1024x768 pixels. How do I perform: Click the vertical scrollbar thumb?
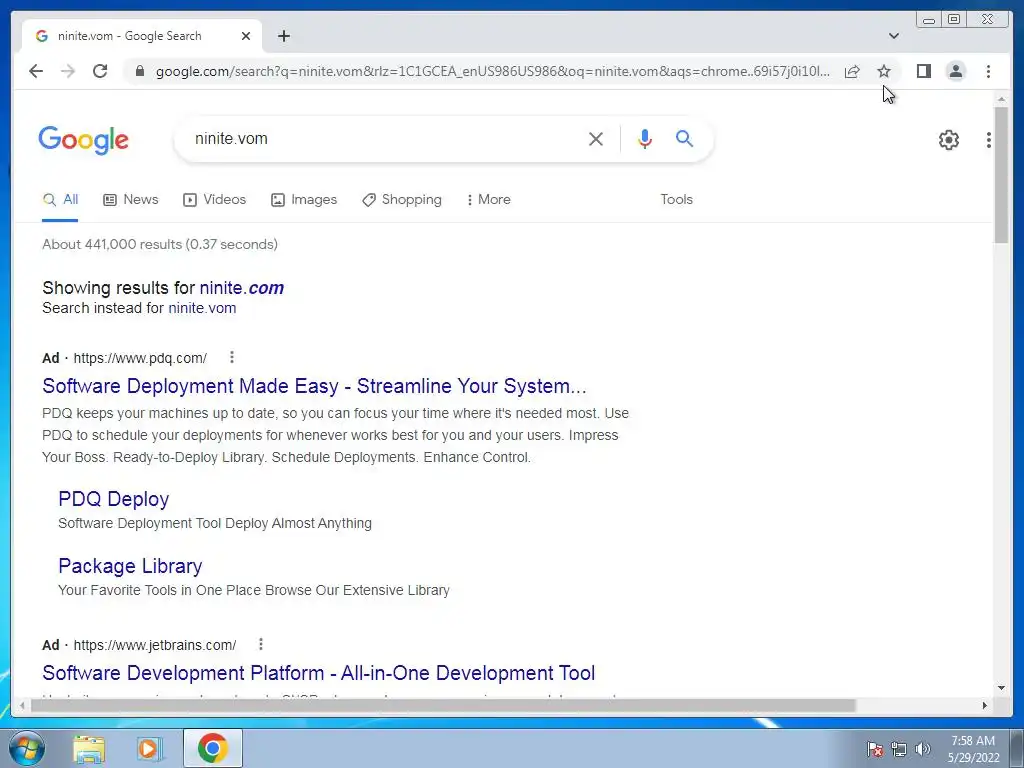click(1001, 175)
